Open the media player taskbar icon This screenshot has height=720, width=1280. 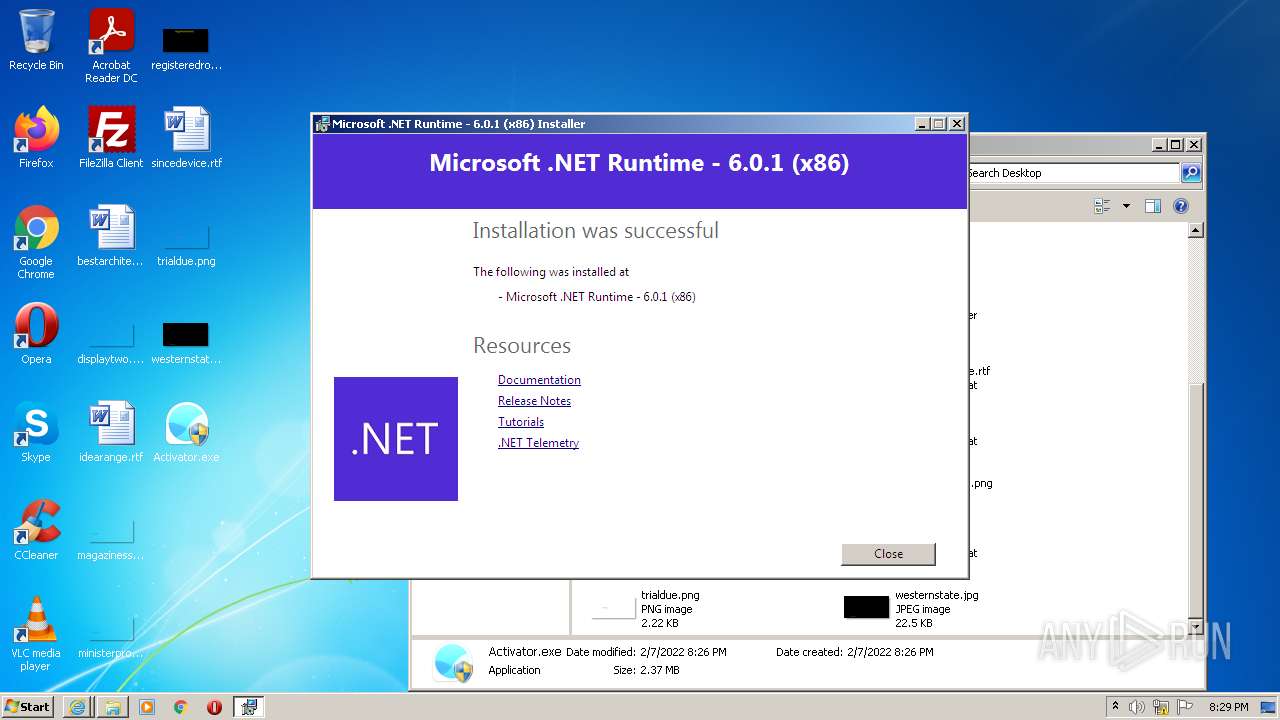(x=147, y=707)
